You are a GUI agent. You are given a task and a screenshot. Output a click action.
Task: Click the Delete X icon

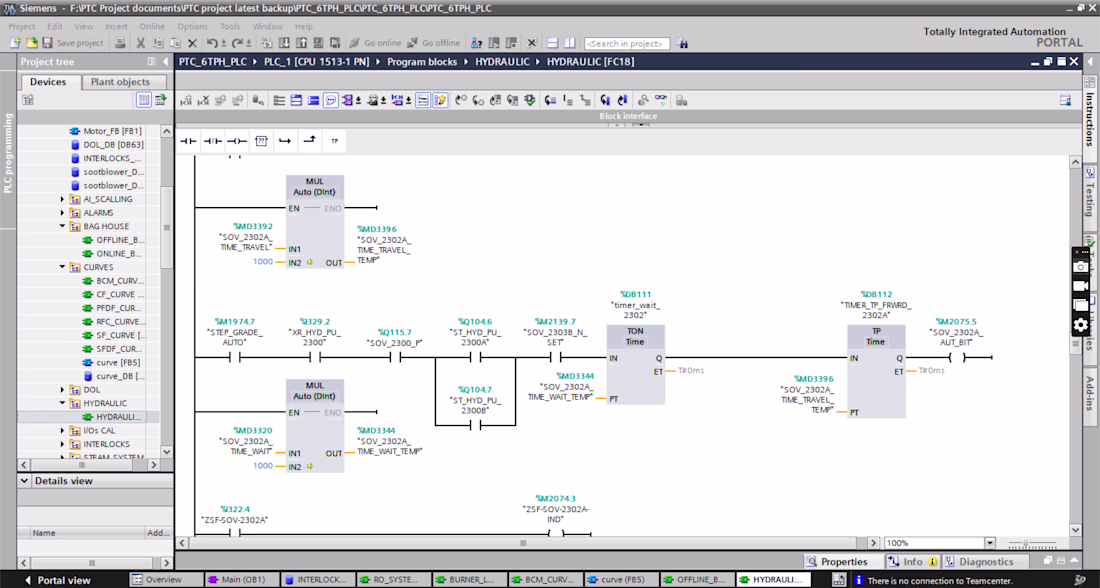193,44
